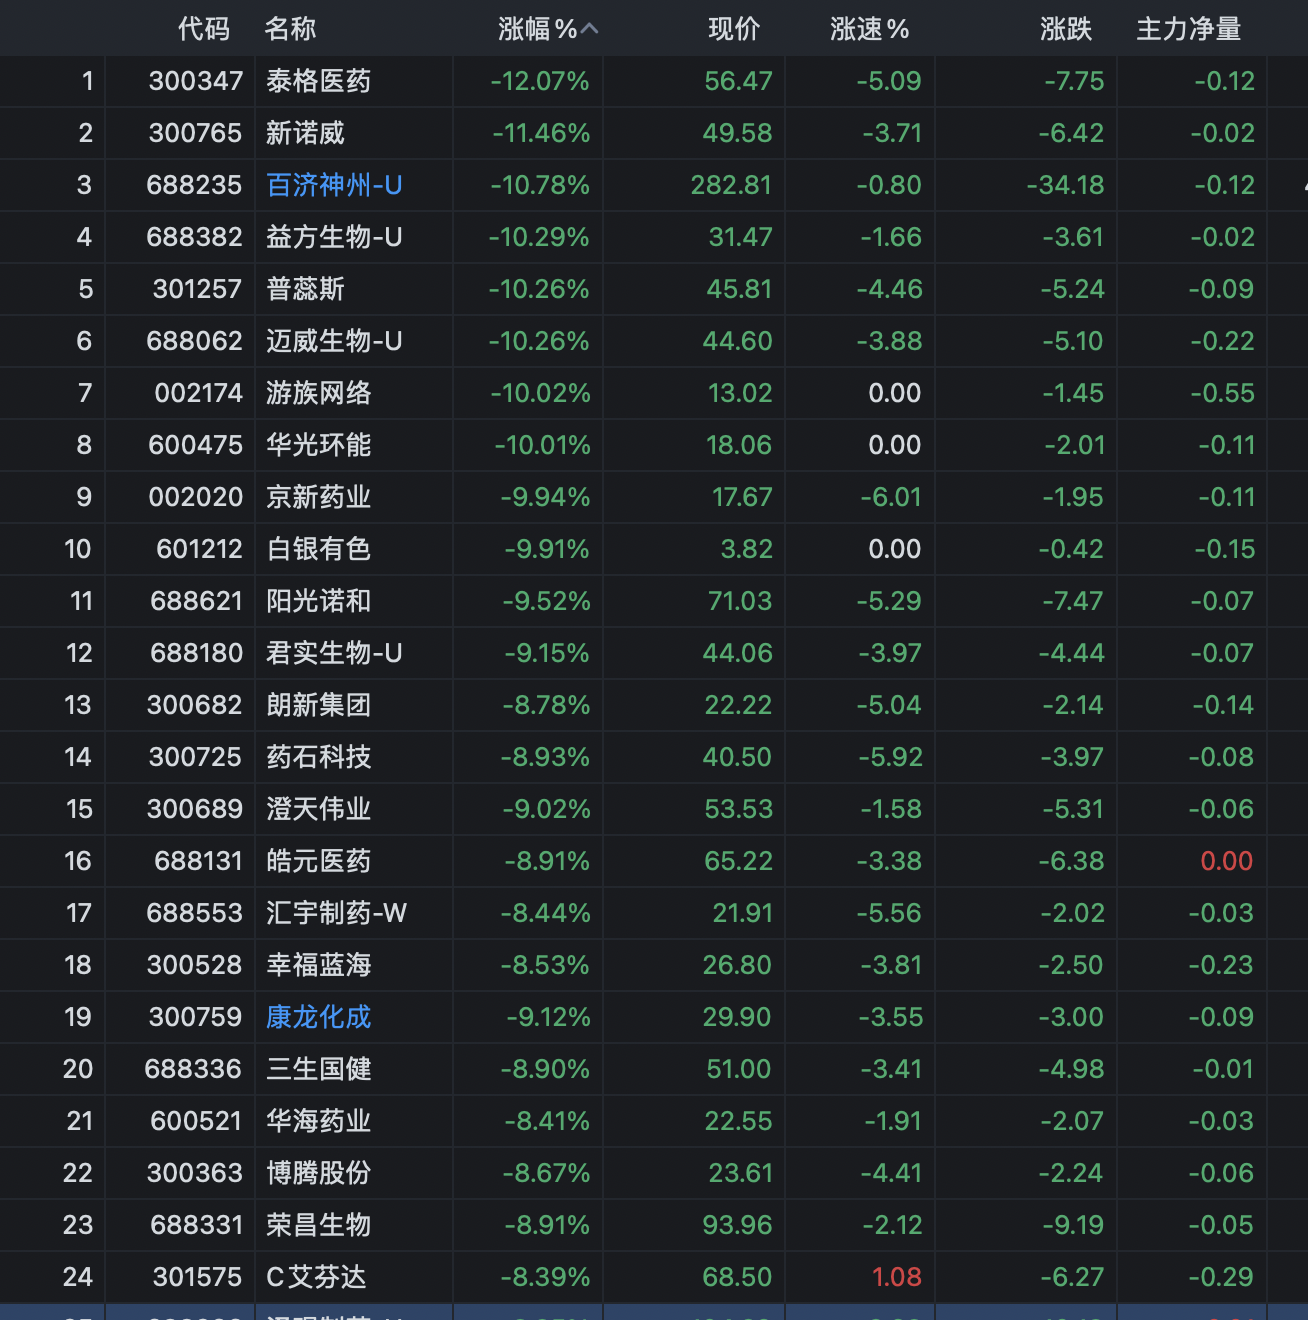
Task: Sort by 代码 column header
Action: (x=204, y=29)
